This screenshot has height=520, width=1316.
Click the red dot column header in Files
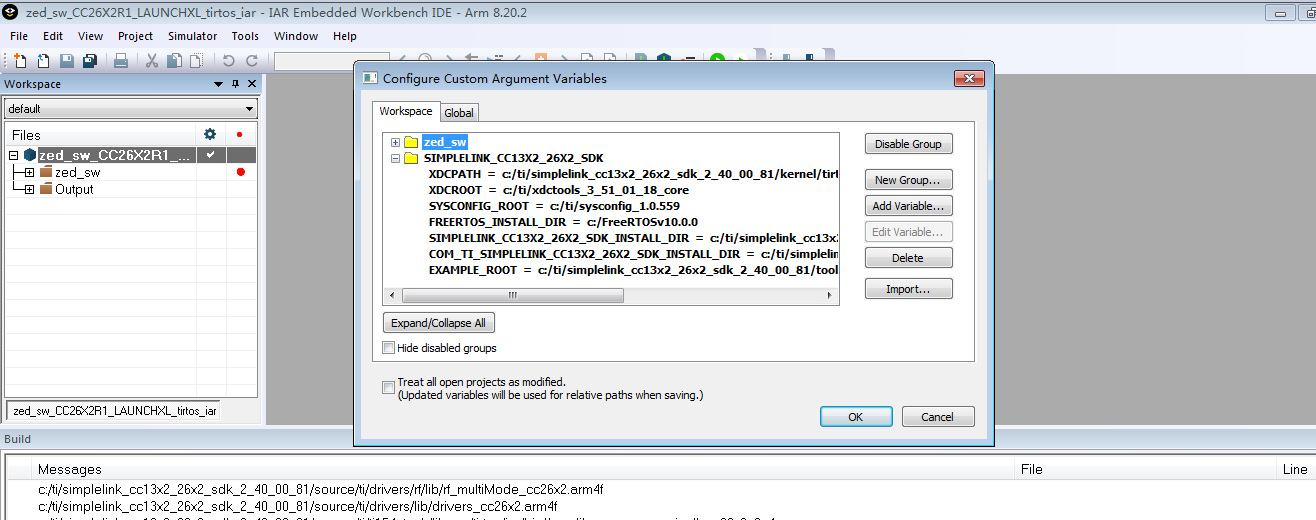[x=240, y=134]
